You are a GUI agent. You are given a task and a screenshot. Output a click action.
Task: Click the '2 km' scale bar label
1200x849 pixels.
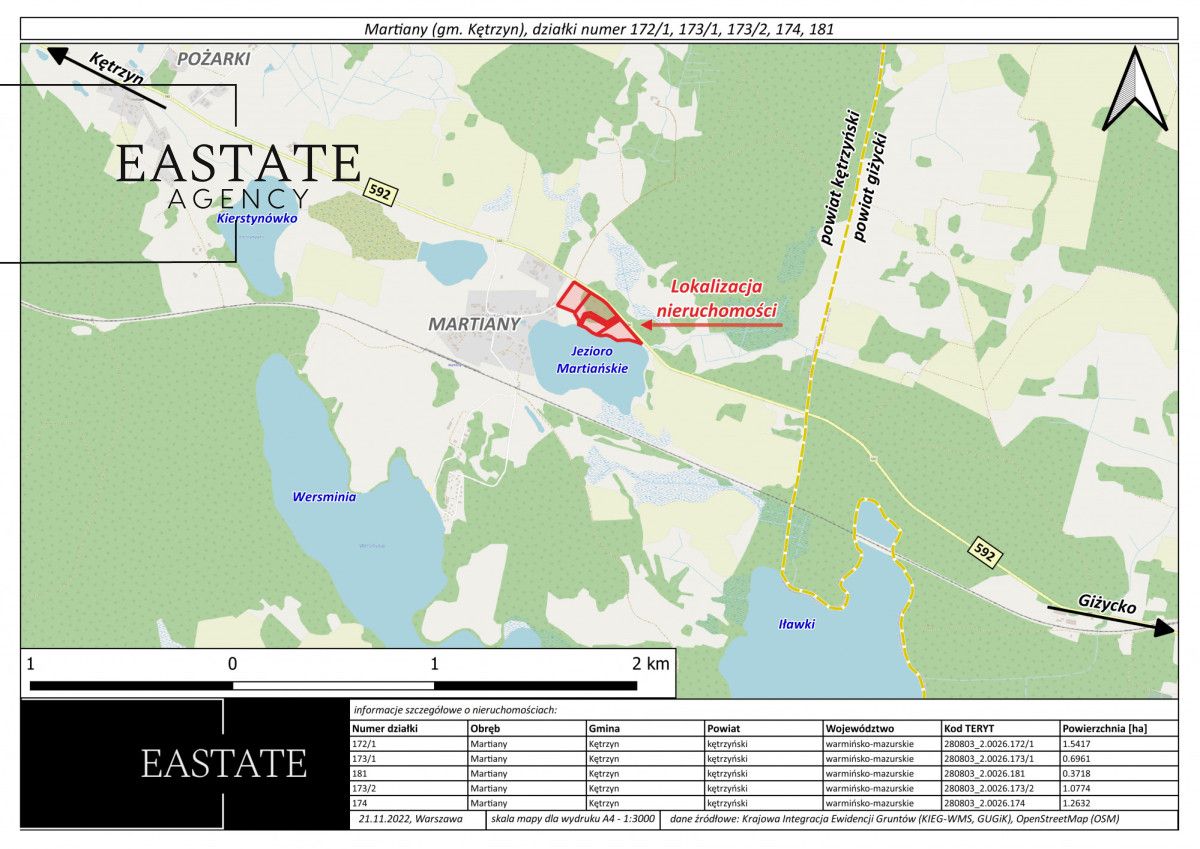[651, 663]
